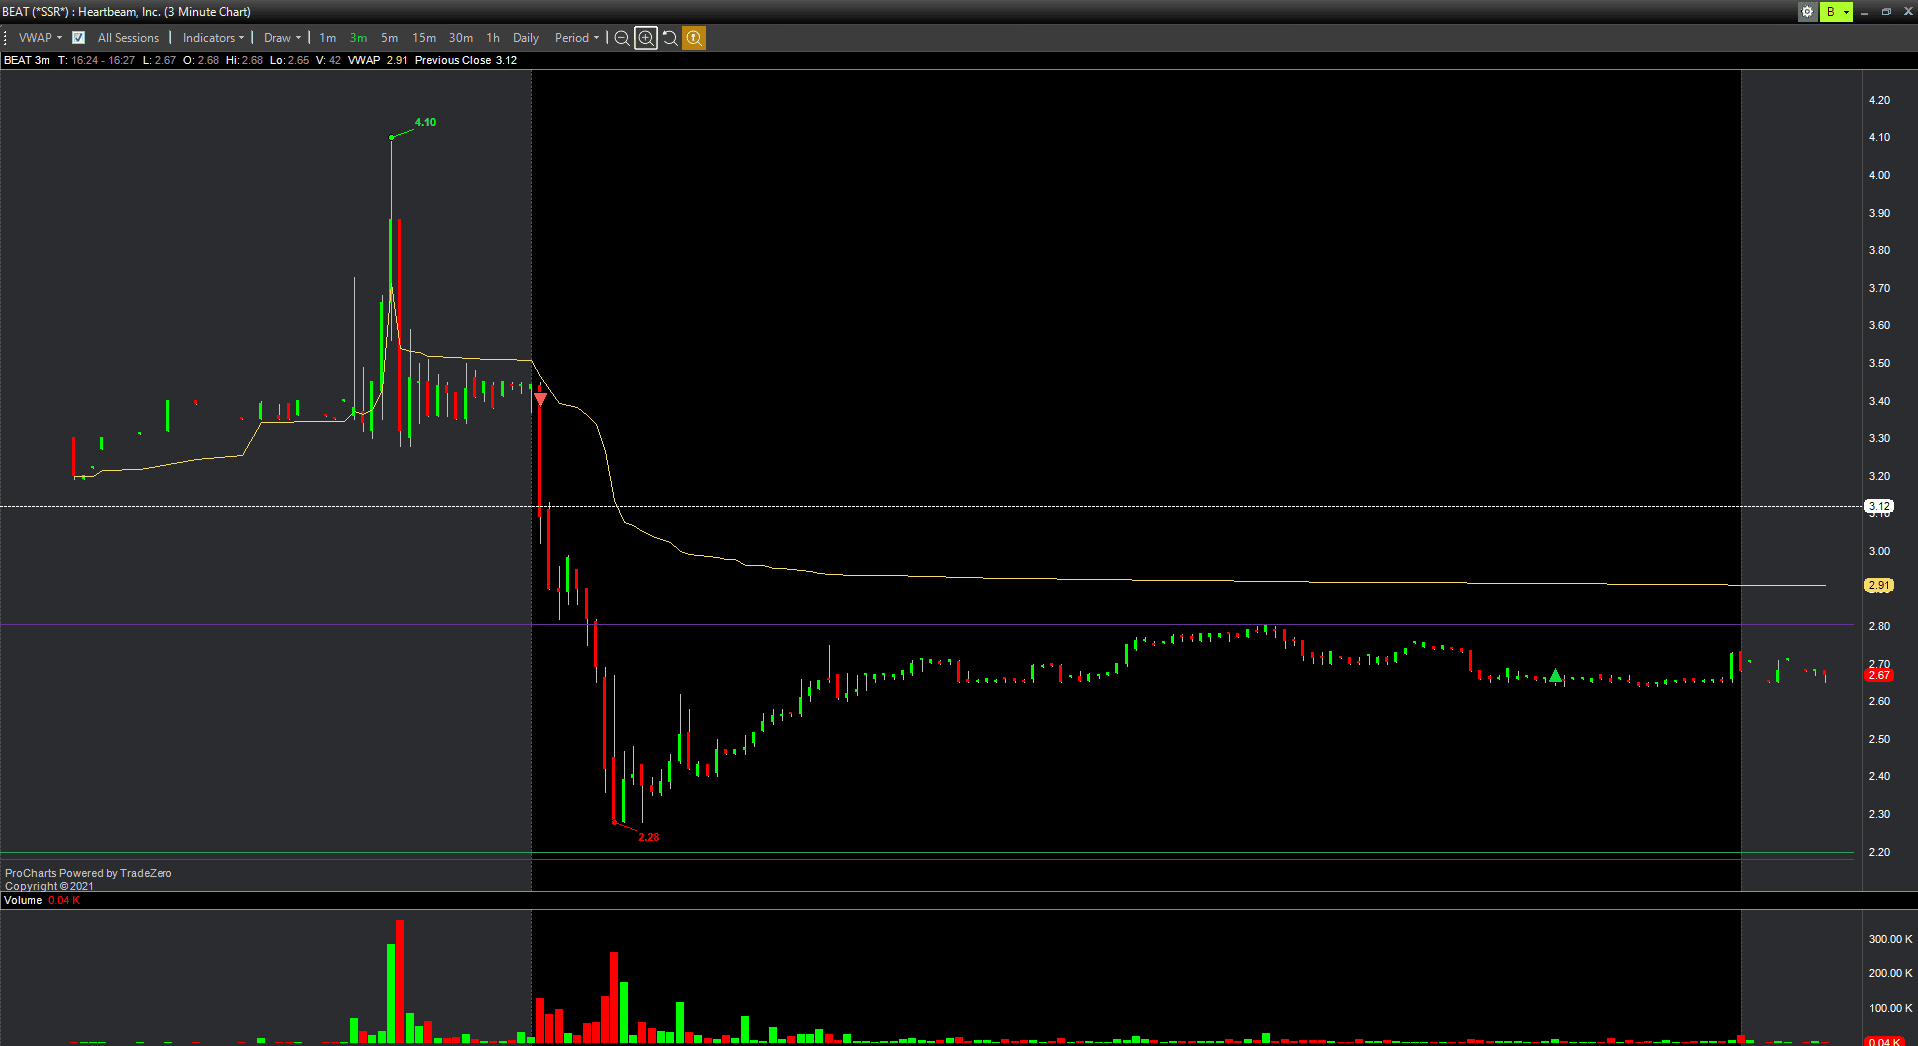Screen dimensions: 1918x1046
Task: Click the BEAT 3m symbol label
Action: pyautogui.click(x=27, y=60)
